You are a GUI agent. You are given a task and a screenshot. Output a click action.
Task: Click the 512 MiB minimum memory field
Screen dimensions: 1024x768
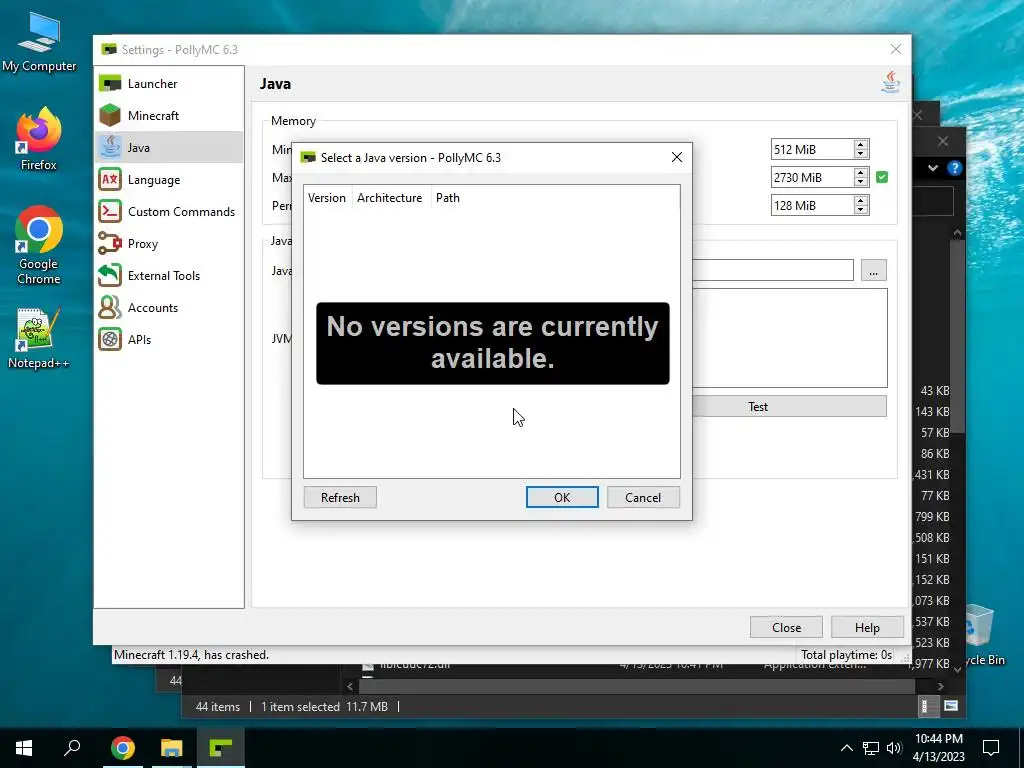pos(812,150)
